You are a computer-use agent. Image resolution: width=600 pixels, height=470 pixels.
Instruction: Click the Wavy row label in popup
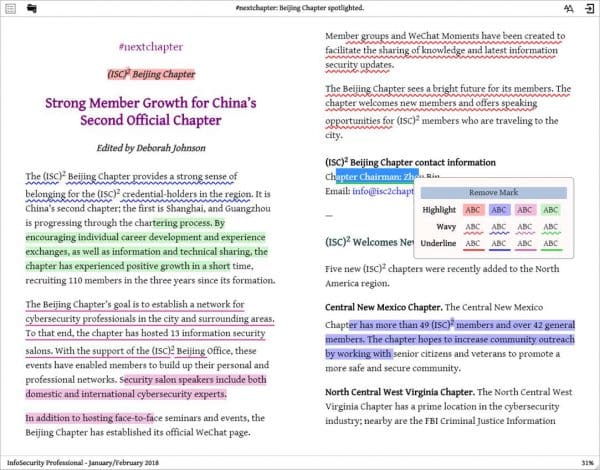click(x=446, y=227)
